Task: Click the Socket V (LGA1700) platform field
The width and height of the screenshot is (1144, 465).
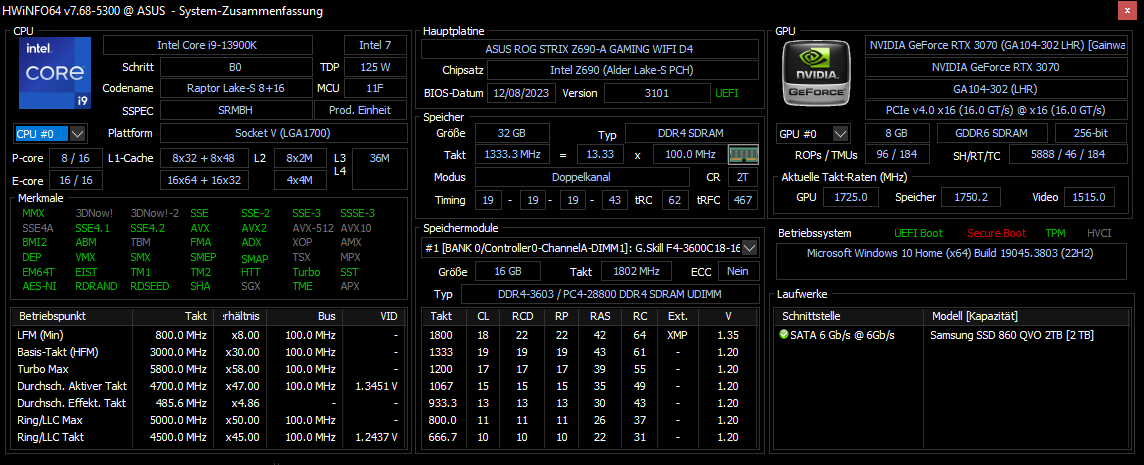Action: tap(284, 134)
